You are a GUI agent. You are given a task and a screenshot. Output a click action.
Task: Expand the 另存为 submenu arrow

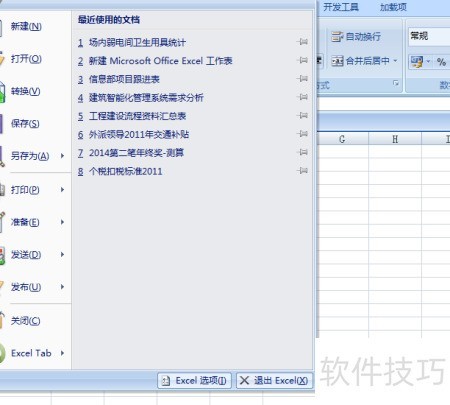62,156
